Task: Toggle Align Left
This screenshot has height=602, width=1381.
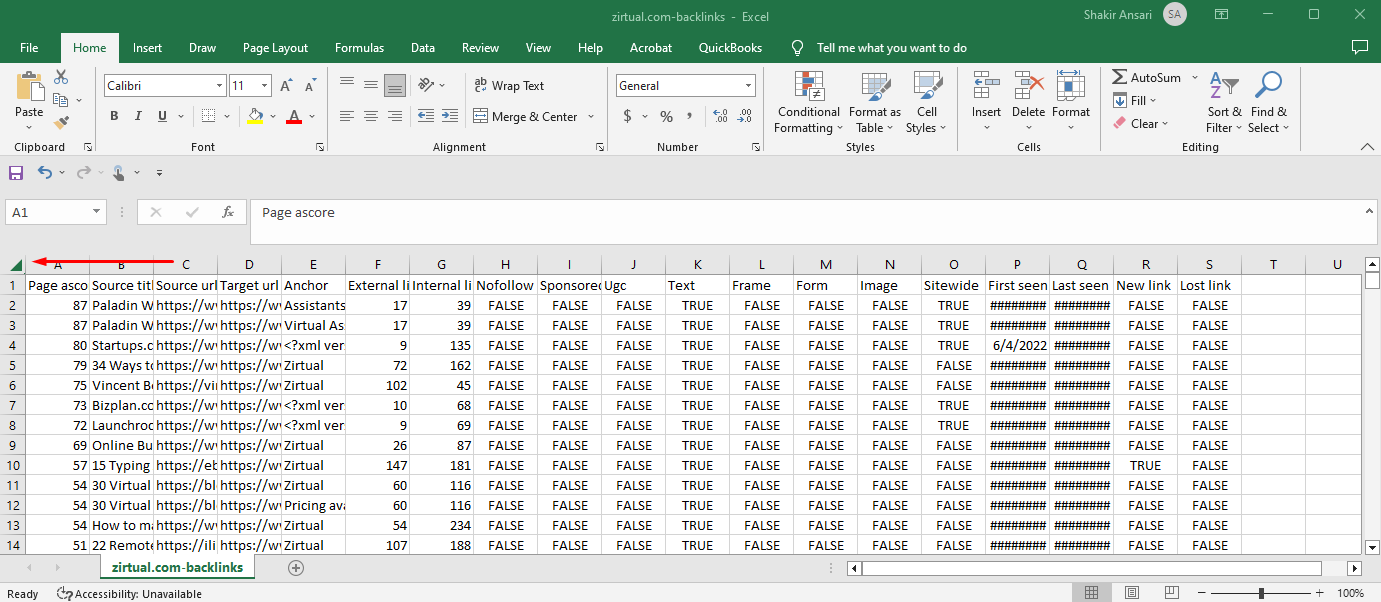Action: pos(347,116)
